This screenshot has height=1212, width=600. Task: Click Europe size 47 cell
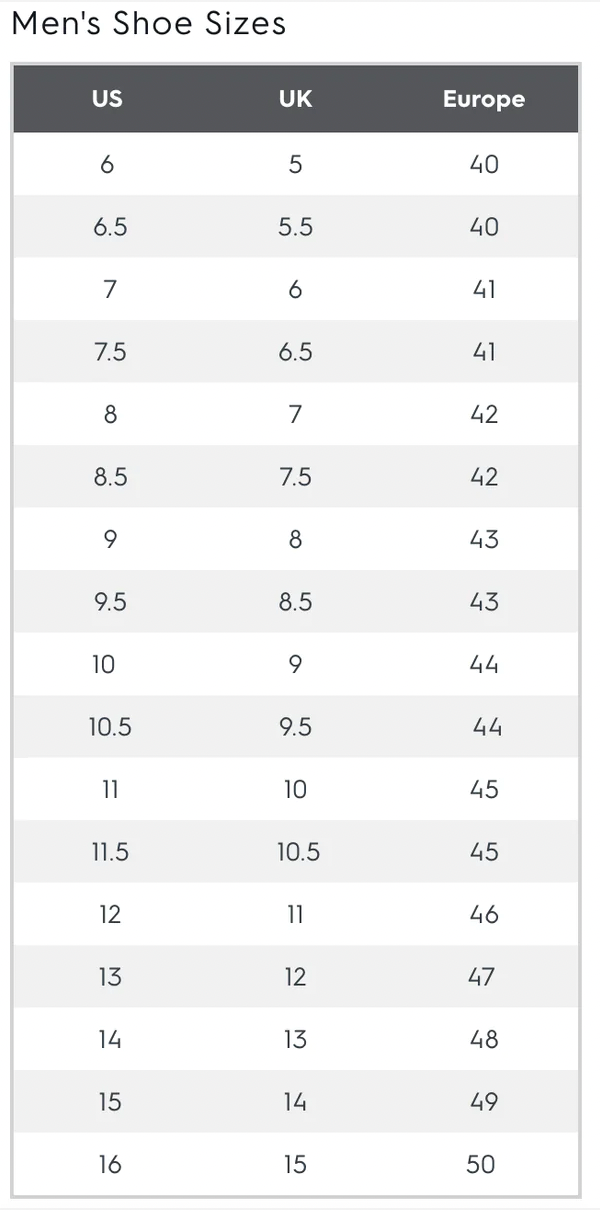coord(482,977)
